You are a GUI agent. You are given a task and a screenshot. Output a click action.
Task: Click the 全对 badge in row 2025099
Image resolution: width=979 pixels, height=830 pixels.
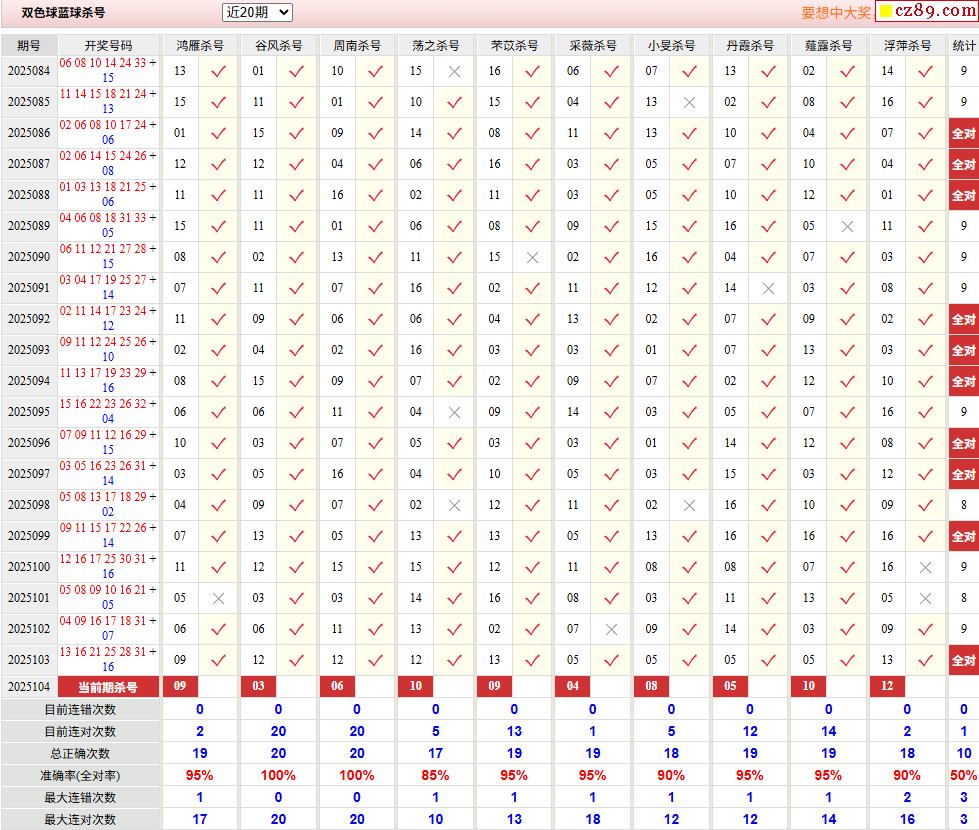pyautogui.click(x=963, y=536)
